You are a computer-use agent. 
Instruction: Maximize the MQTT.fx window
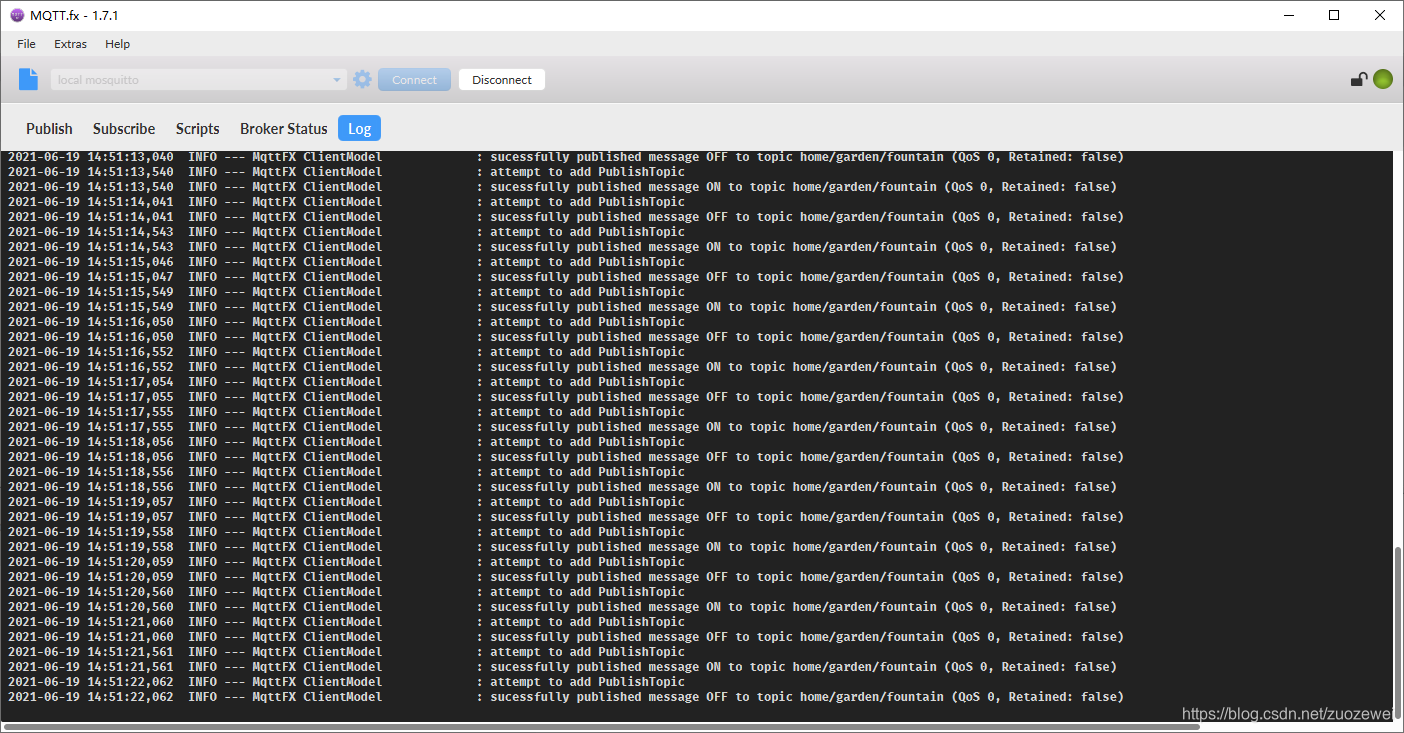coord(1334,15)
